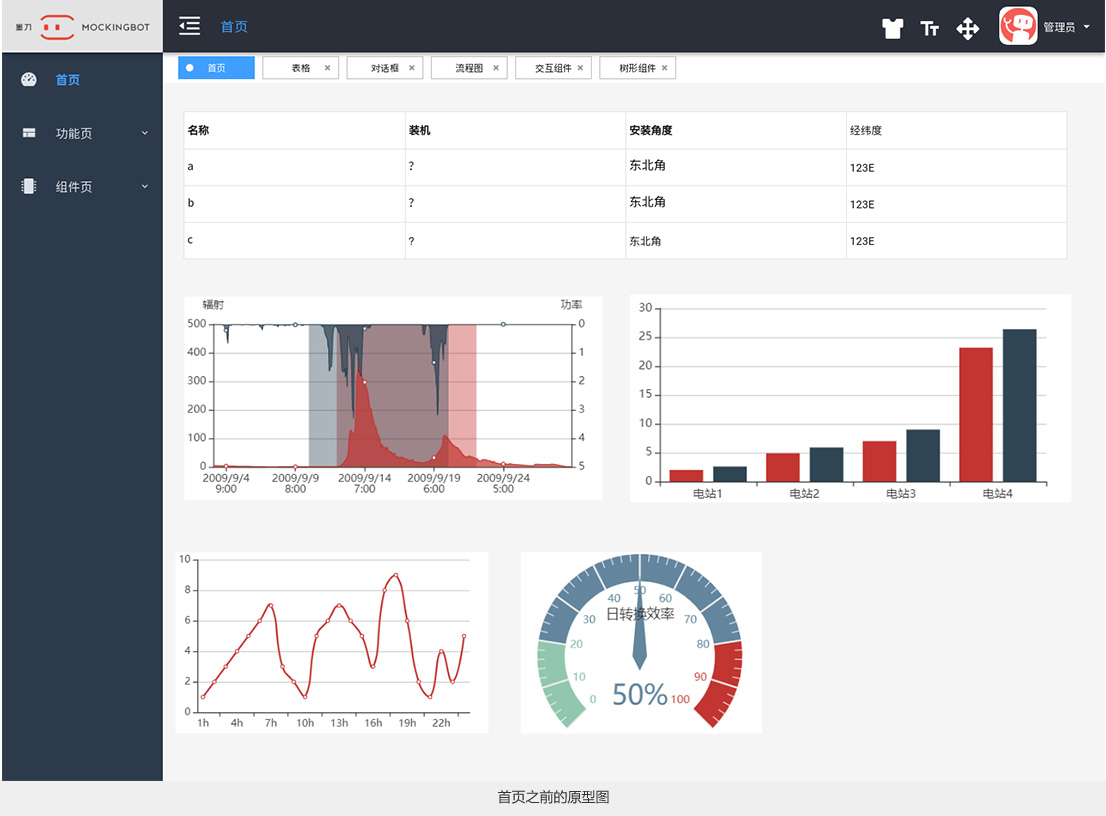Click the table icon beside 功能页
This screenshot has height=816, width=1106.
29,133
